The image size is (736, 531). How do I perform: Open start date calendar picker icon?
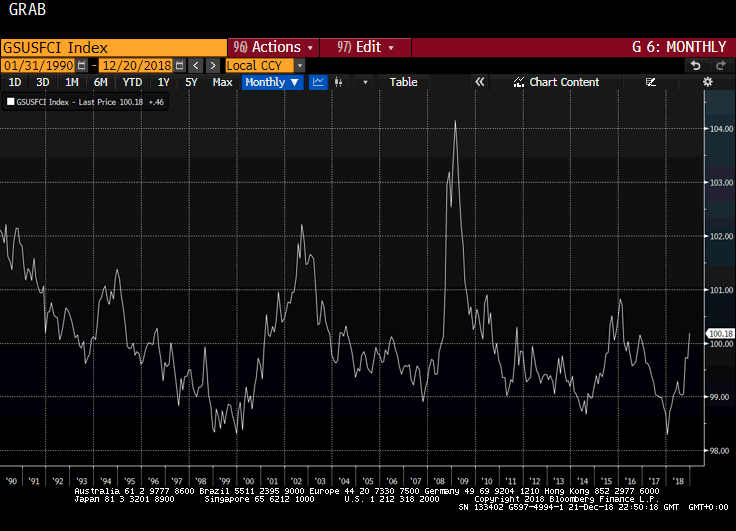coord(82,65)
